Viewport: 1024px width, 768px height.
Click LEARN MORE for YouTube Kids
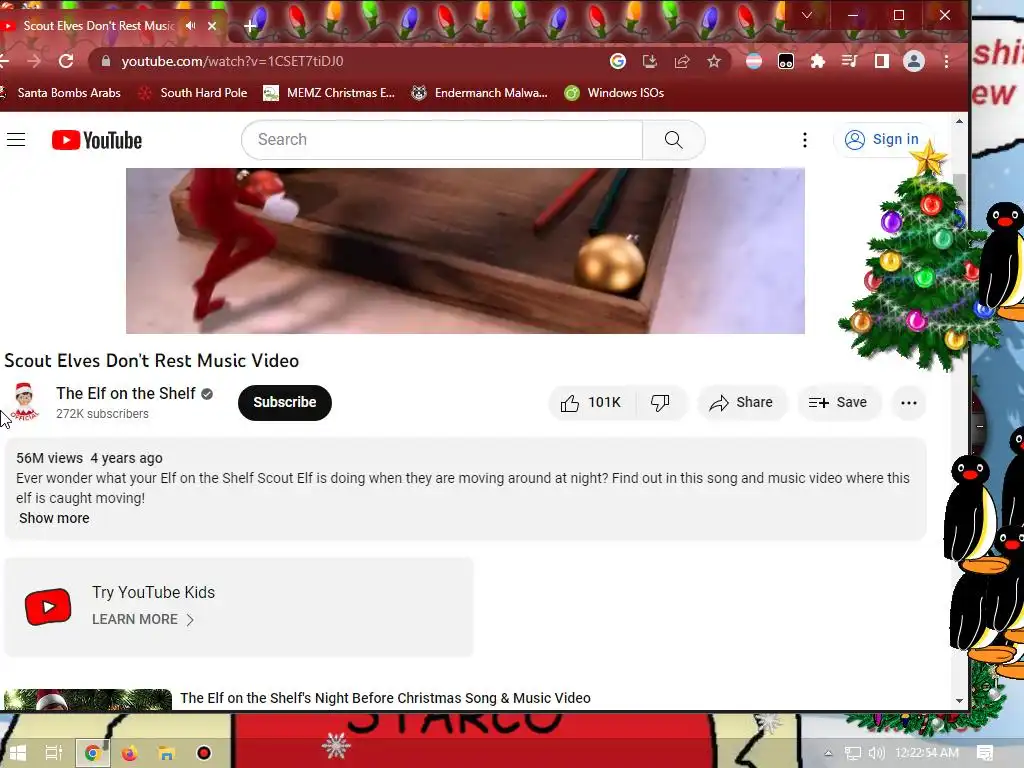pos(143,619)
